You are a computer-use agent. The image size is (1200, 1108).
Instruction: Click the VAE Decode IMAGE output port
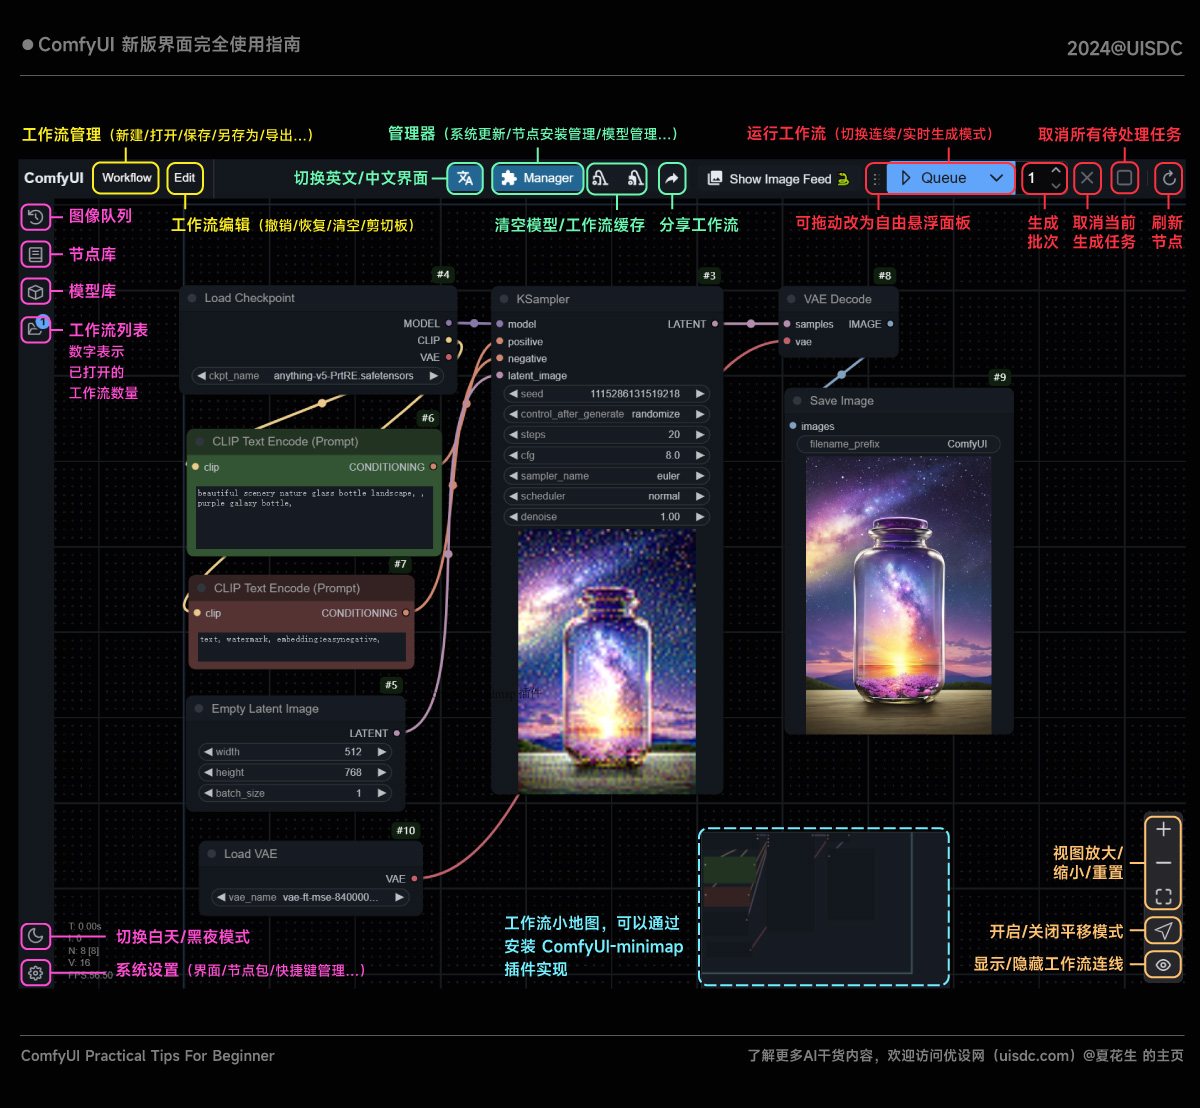click(x=890, y=324)
